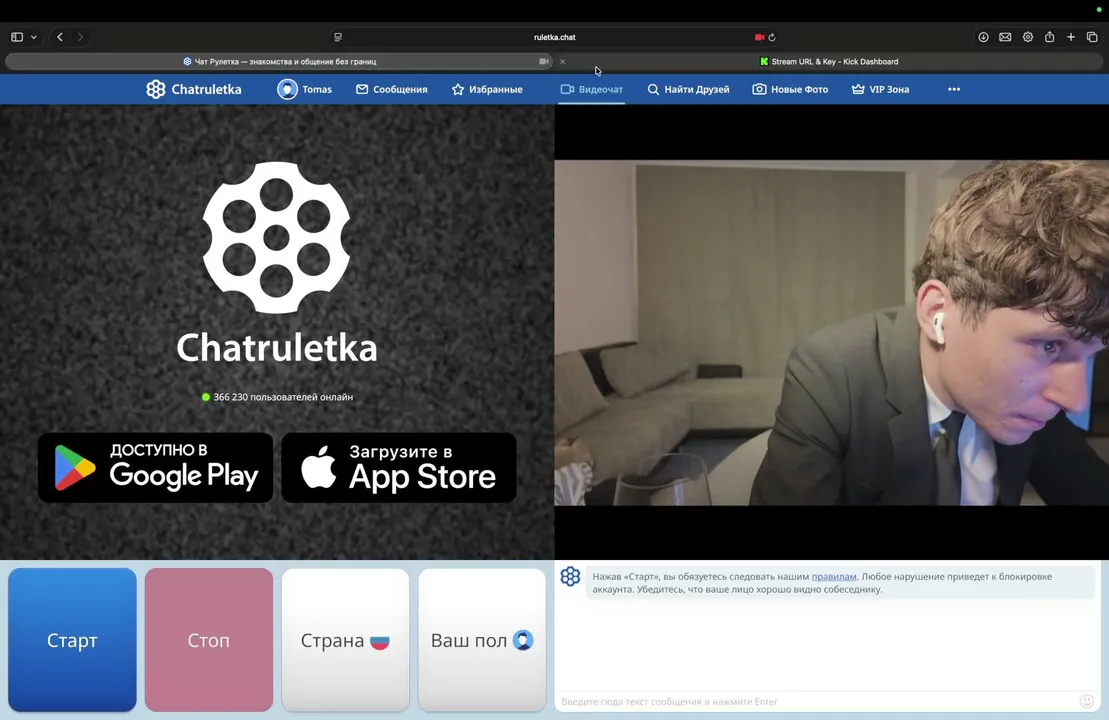The width and height of the screenshot is (1109, 720).
Task: Open Сообщения messages
Action: pos(391,89)
